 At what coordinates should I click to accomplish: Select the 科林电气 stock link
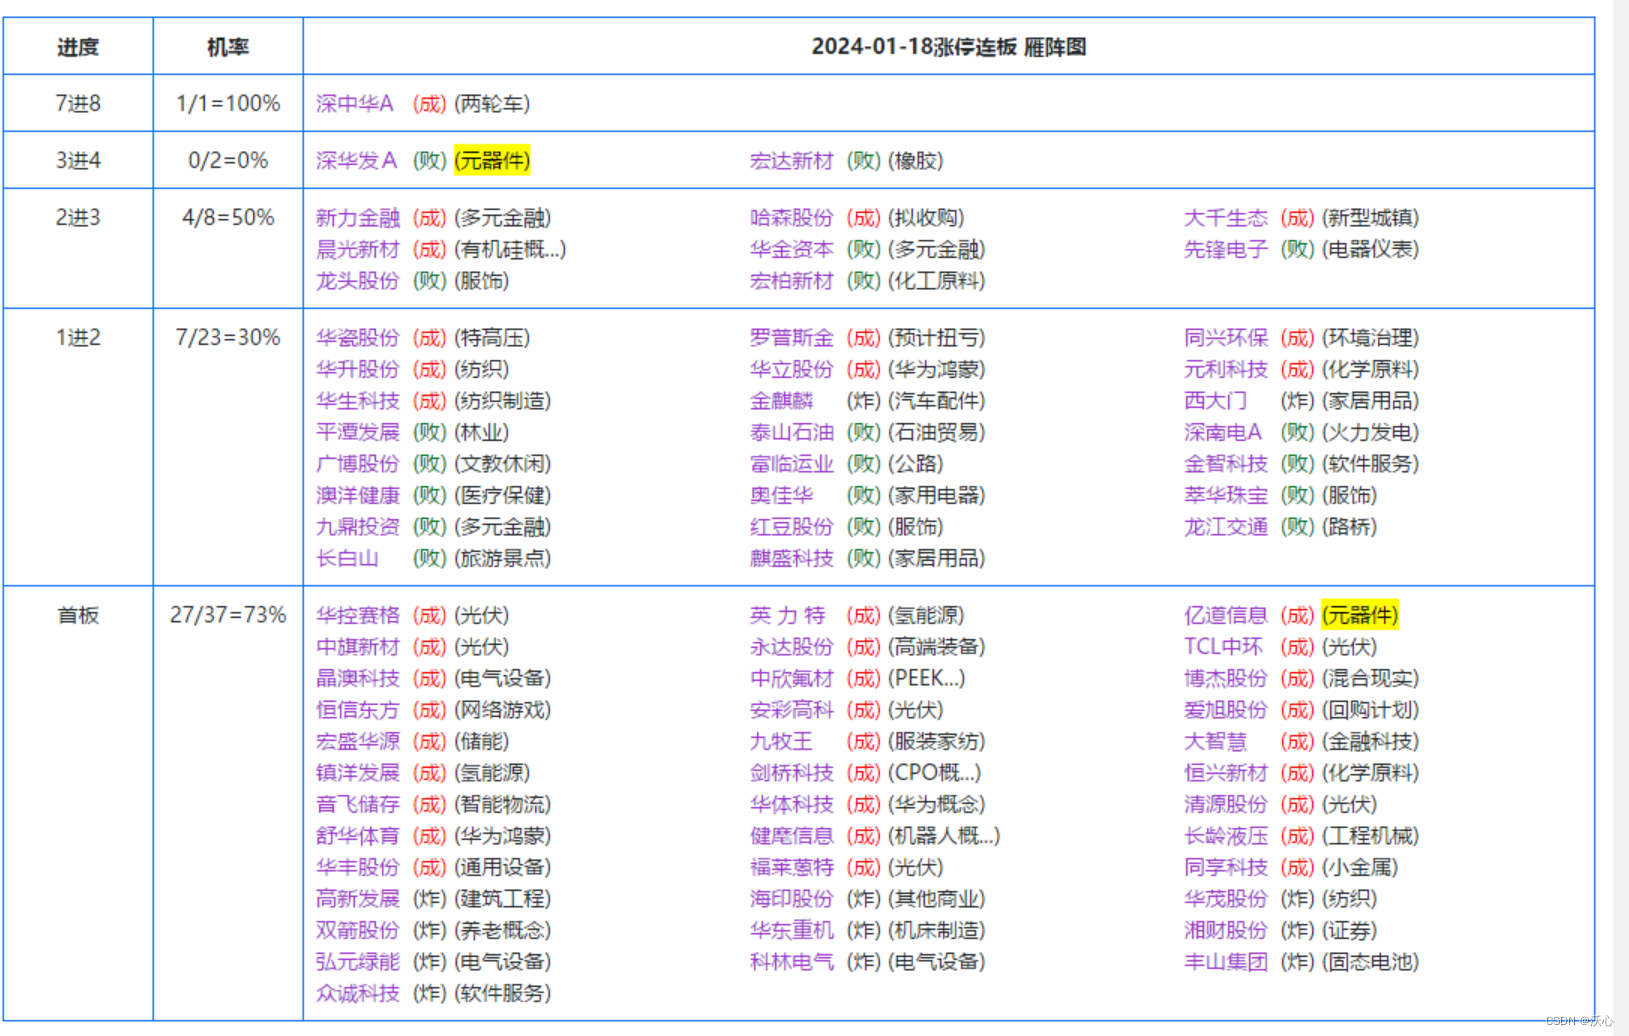coord(791,962)
